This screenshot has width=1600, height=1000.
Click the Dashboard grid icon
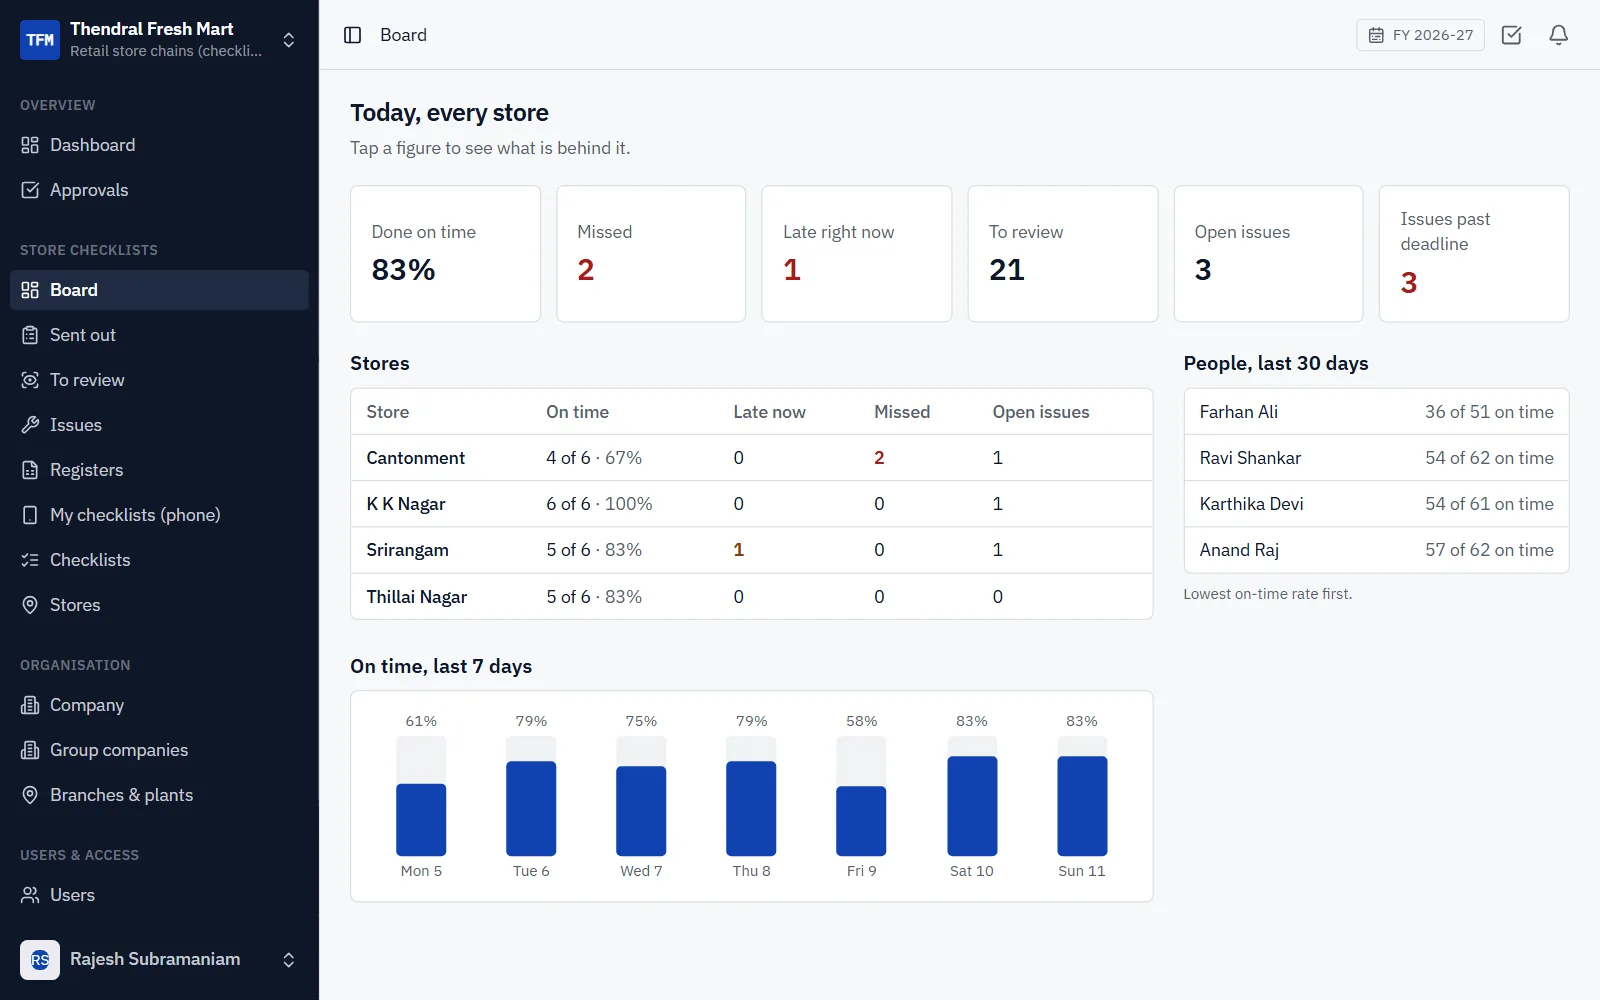point(30,145)
